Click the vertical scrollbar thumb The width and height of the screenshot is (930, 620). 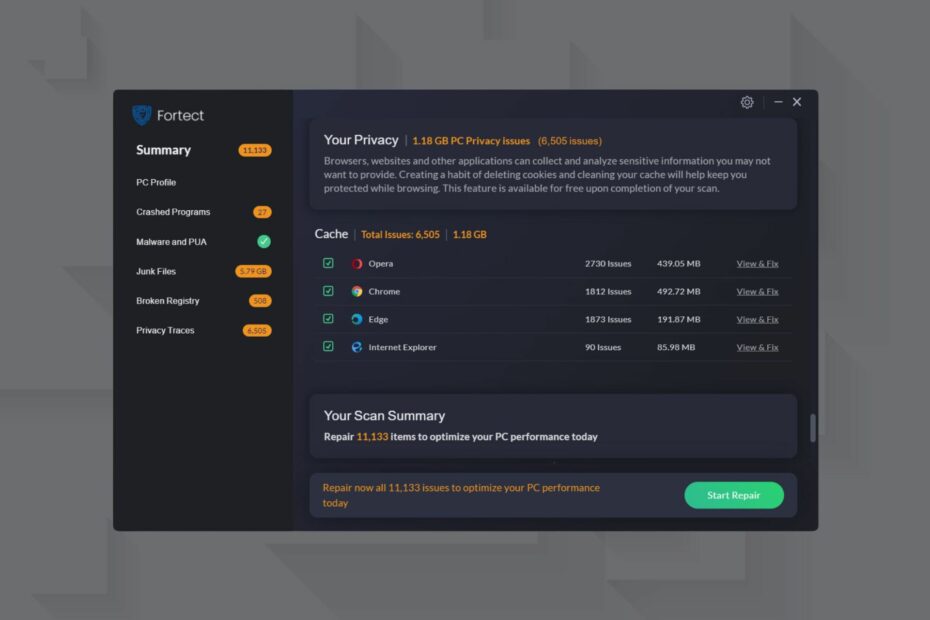coord(813,428)
